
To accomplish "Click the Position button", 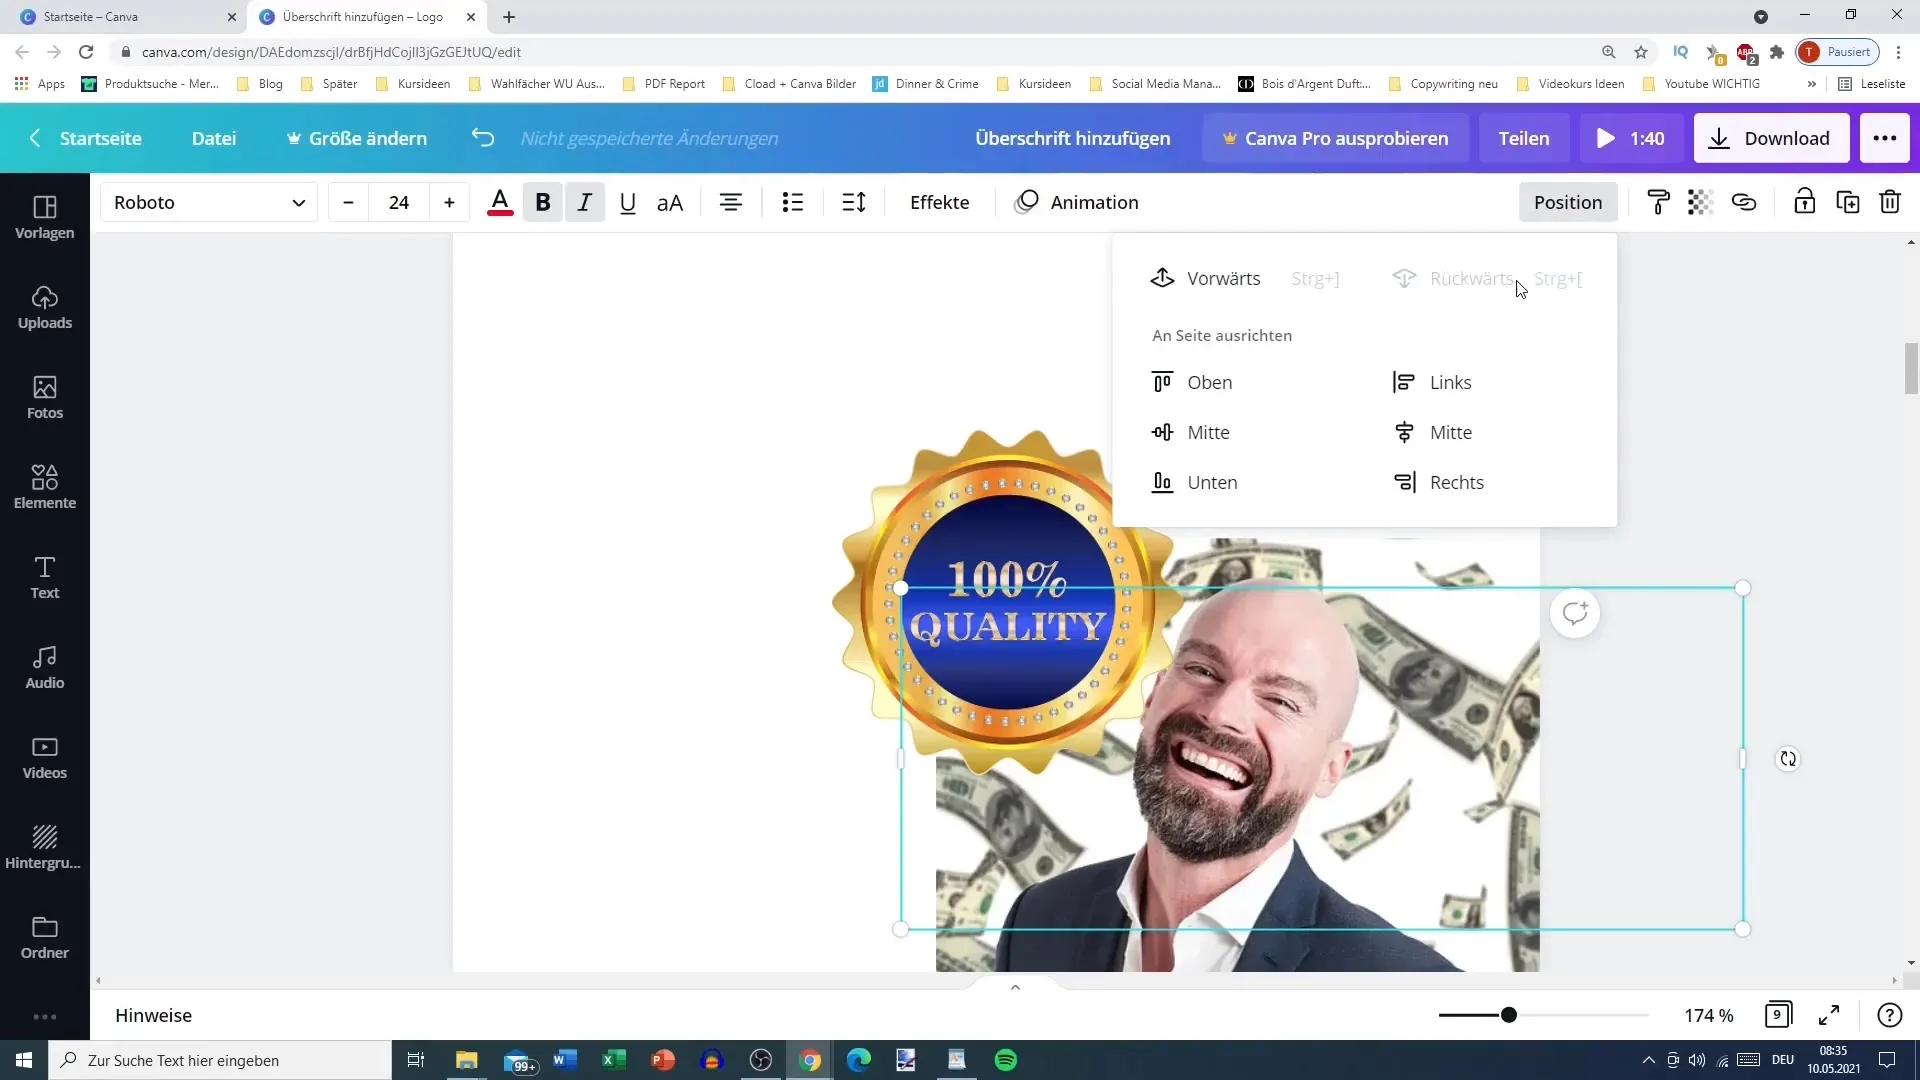I will [x=1568, y=202].
